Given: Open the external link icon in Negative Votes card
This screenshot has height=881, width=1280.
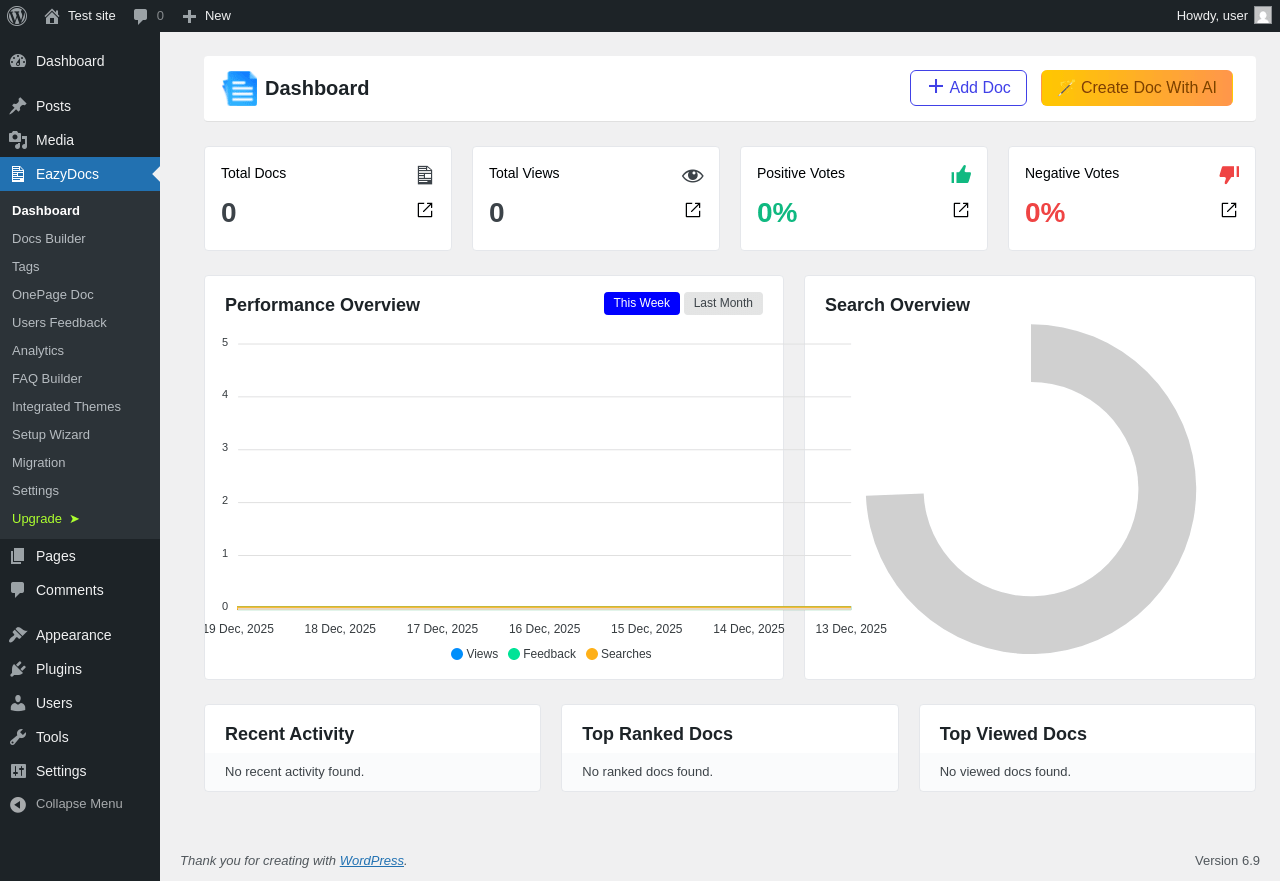Looking at the screenshot, I should pos(1229,210).
